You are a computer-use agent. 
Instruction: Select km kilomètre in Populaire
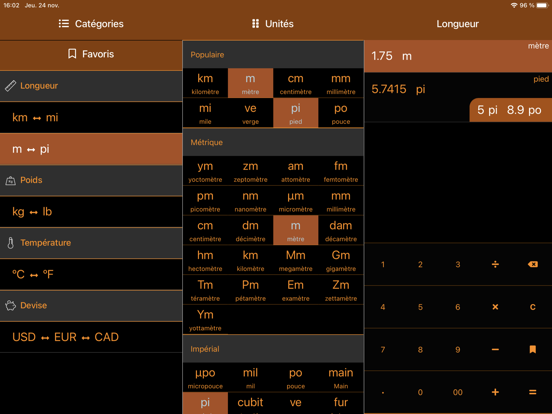pyautogui.click(x=205, y=83)
